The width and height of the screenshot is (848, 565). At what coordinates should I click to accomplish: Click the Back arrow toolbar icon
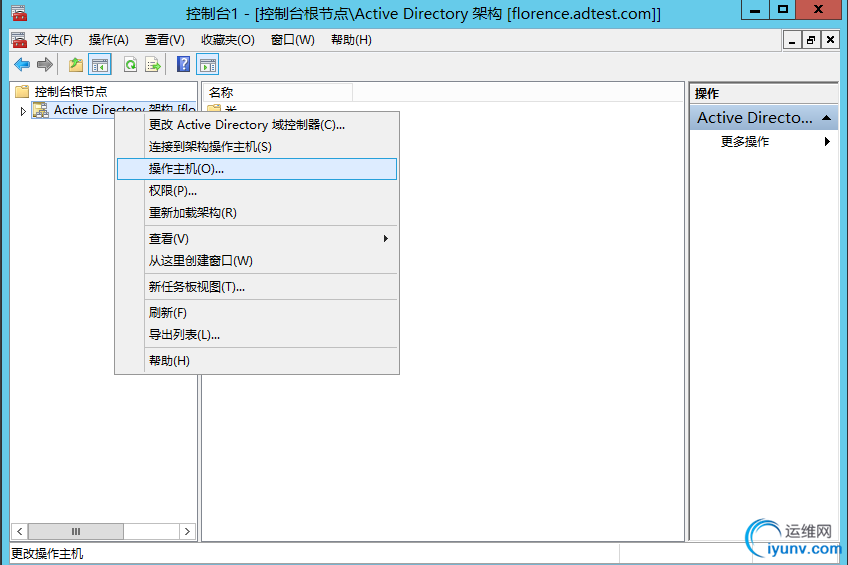(22, 65)
